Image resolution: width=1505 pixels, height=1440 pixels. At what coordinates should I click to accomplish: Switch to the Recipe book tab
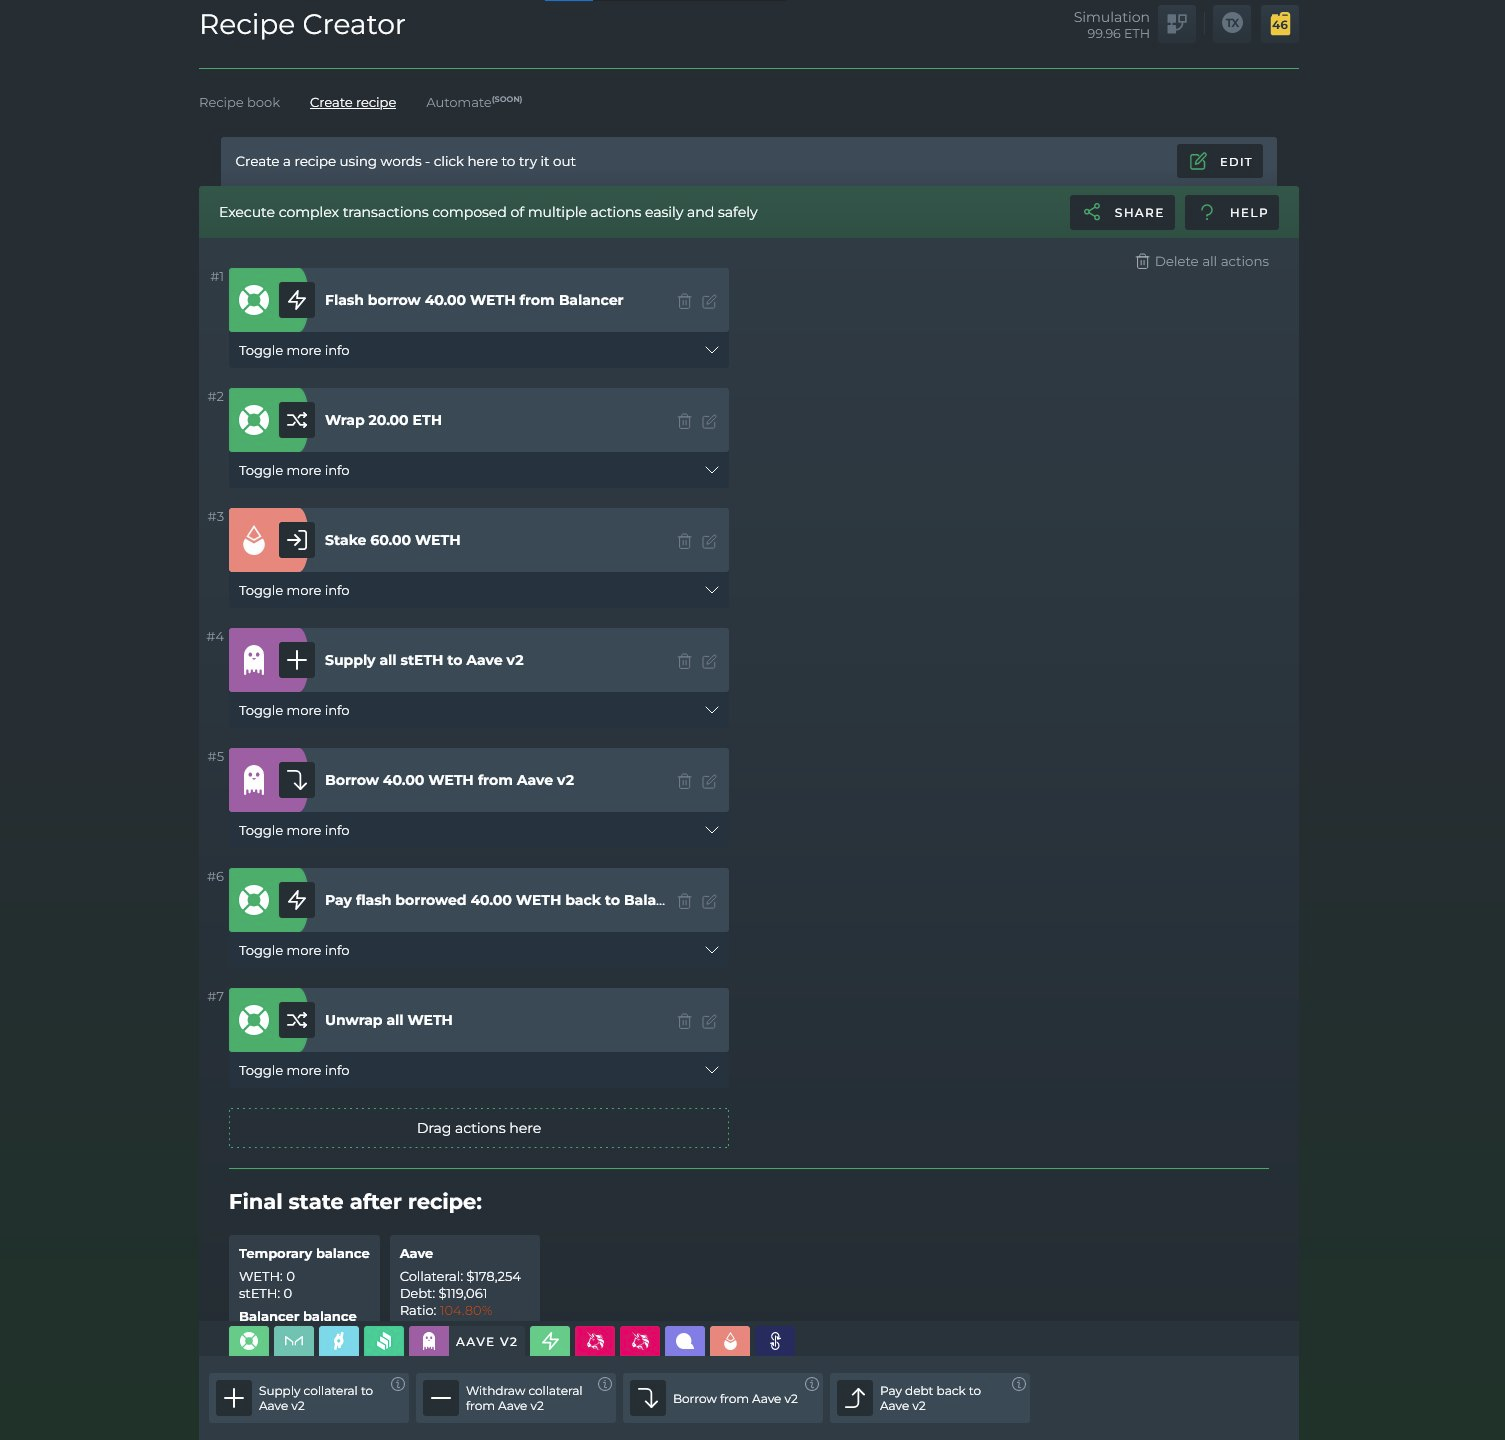239,102
